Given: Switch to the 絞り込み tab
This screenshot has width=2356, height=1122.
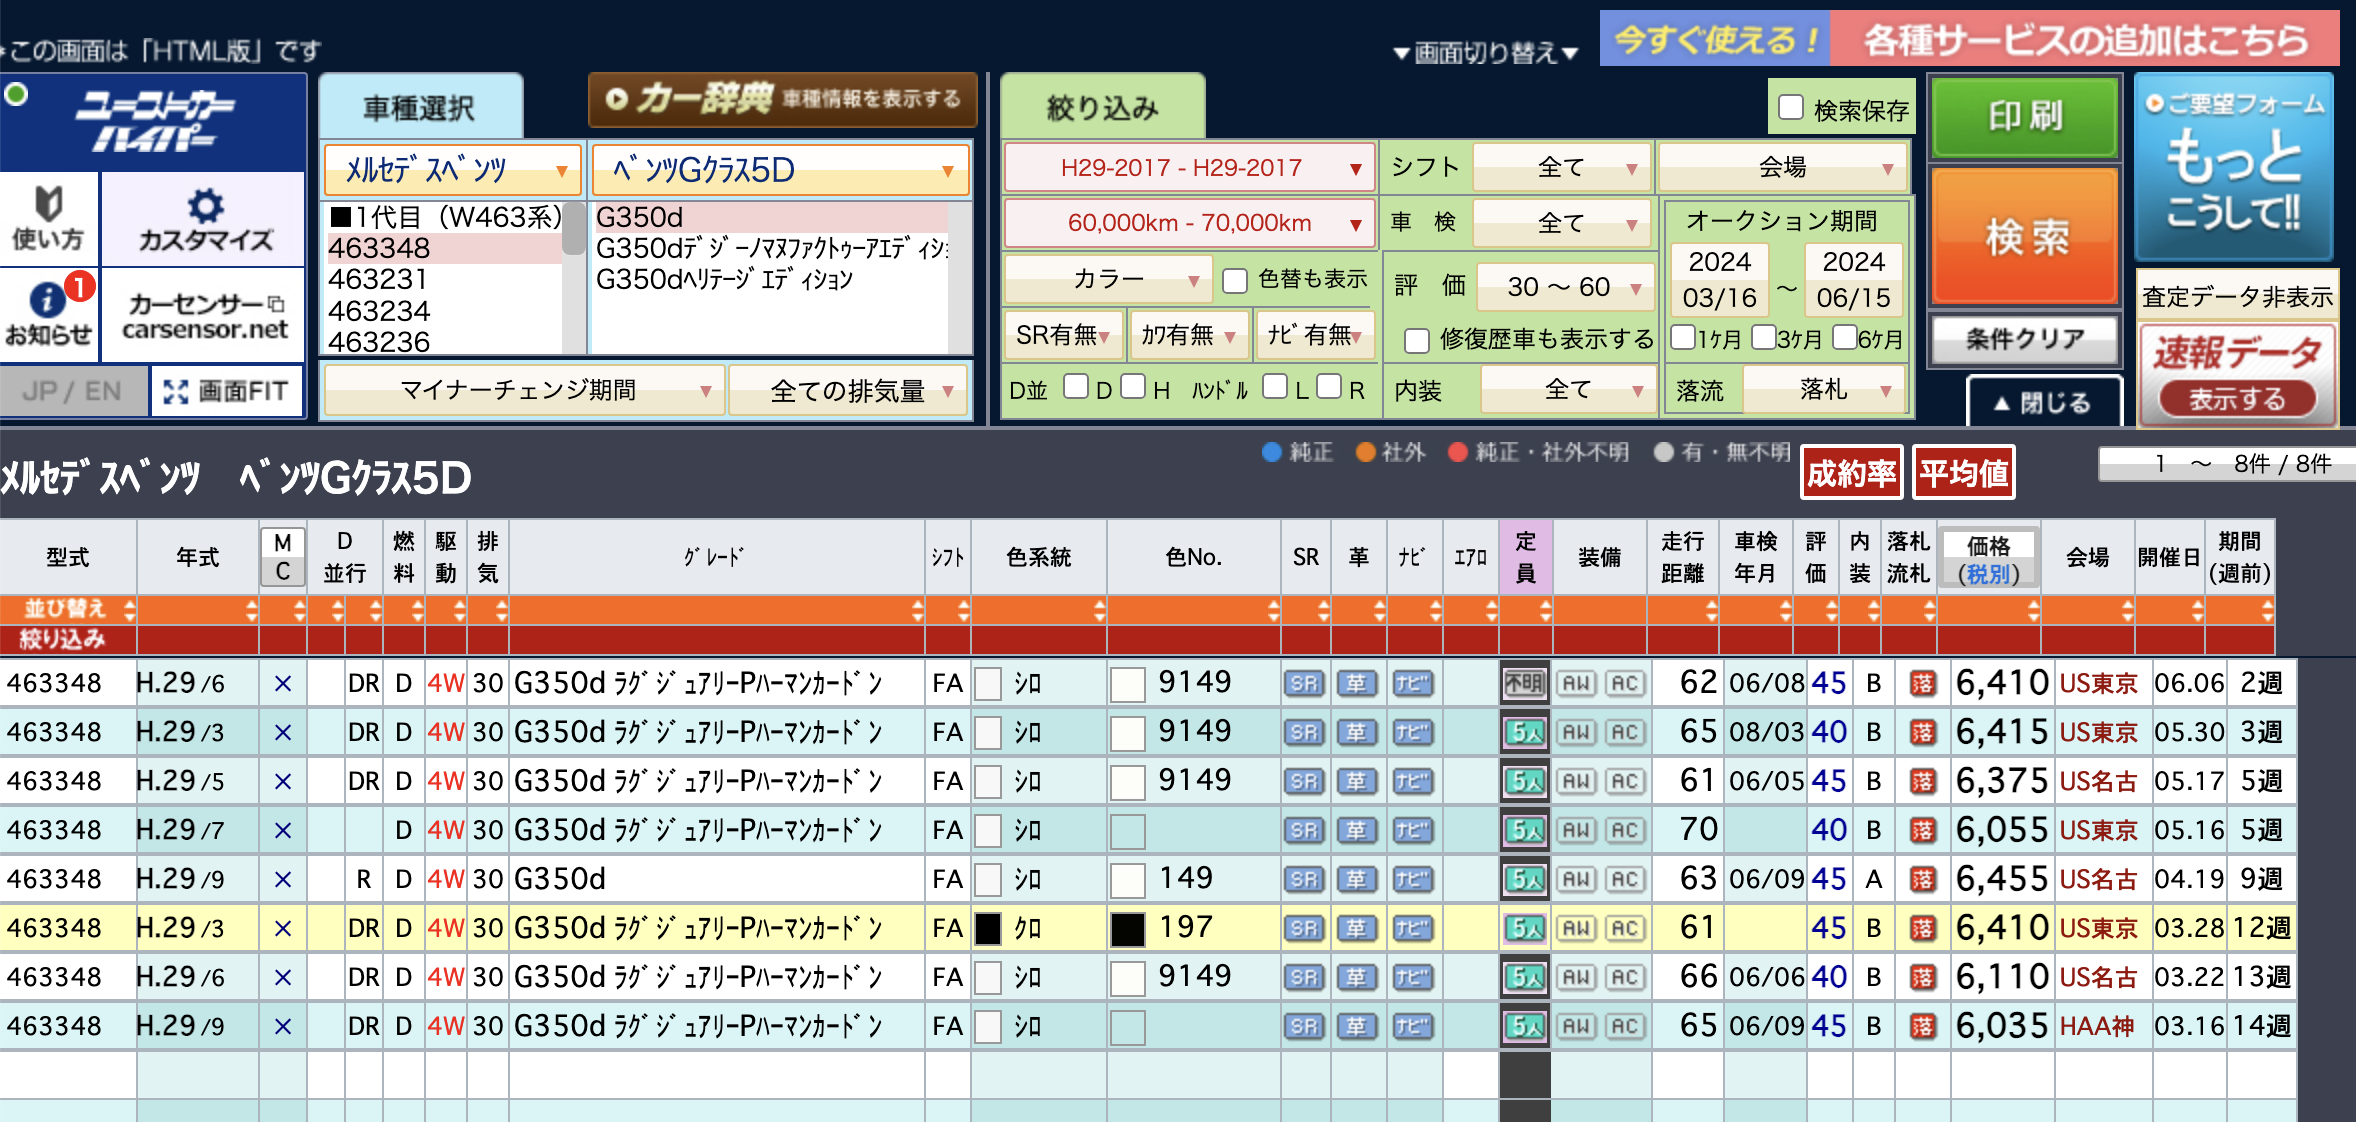Looking at the screenshot, I should tap(1102, 108).
